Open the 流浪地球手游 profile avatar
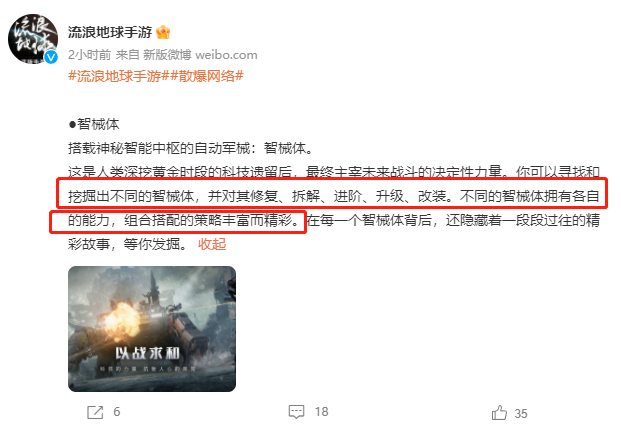The width and height of the screenshot is (622, 431). tap(33, 39)
